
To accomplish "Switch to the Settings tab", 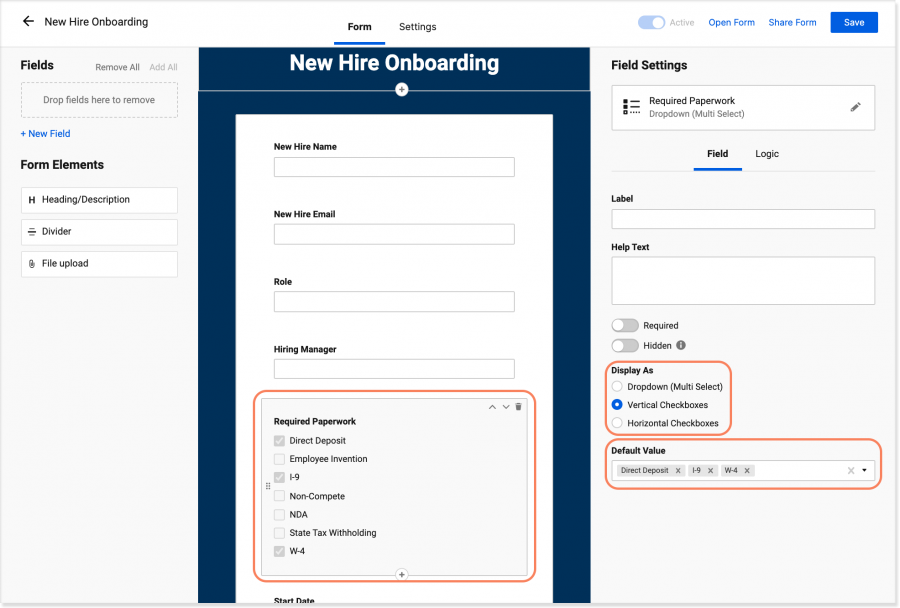I will point(417,27).
